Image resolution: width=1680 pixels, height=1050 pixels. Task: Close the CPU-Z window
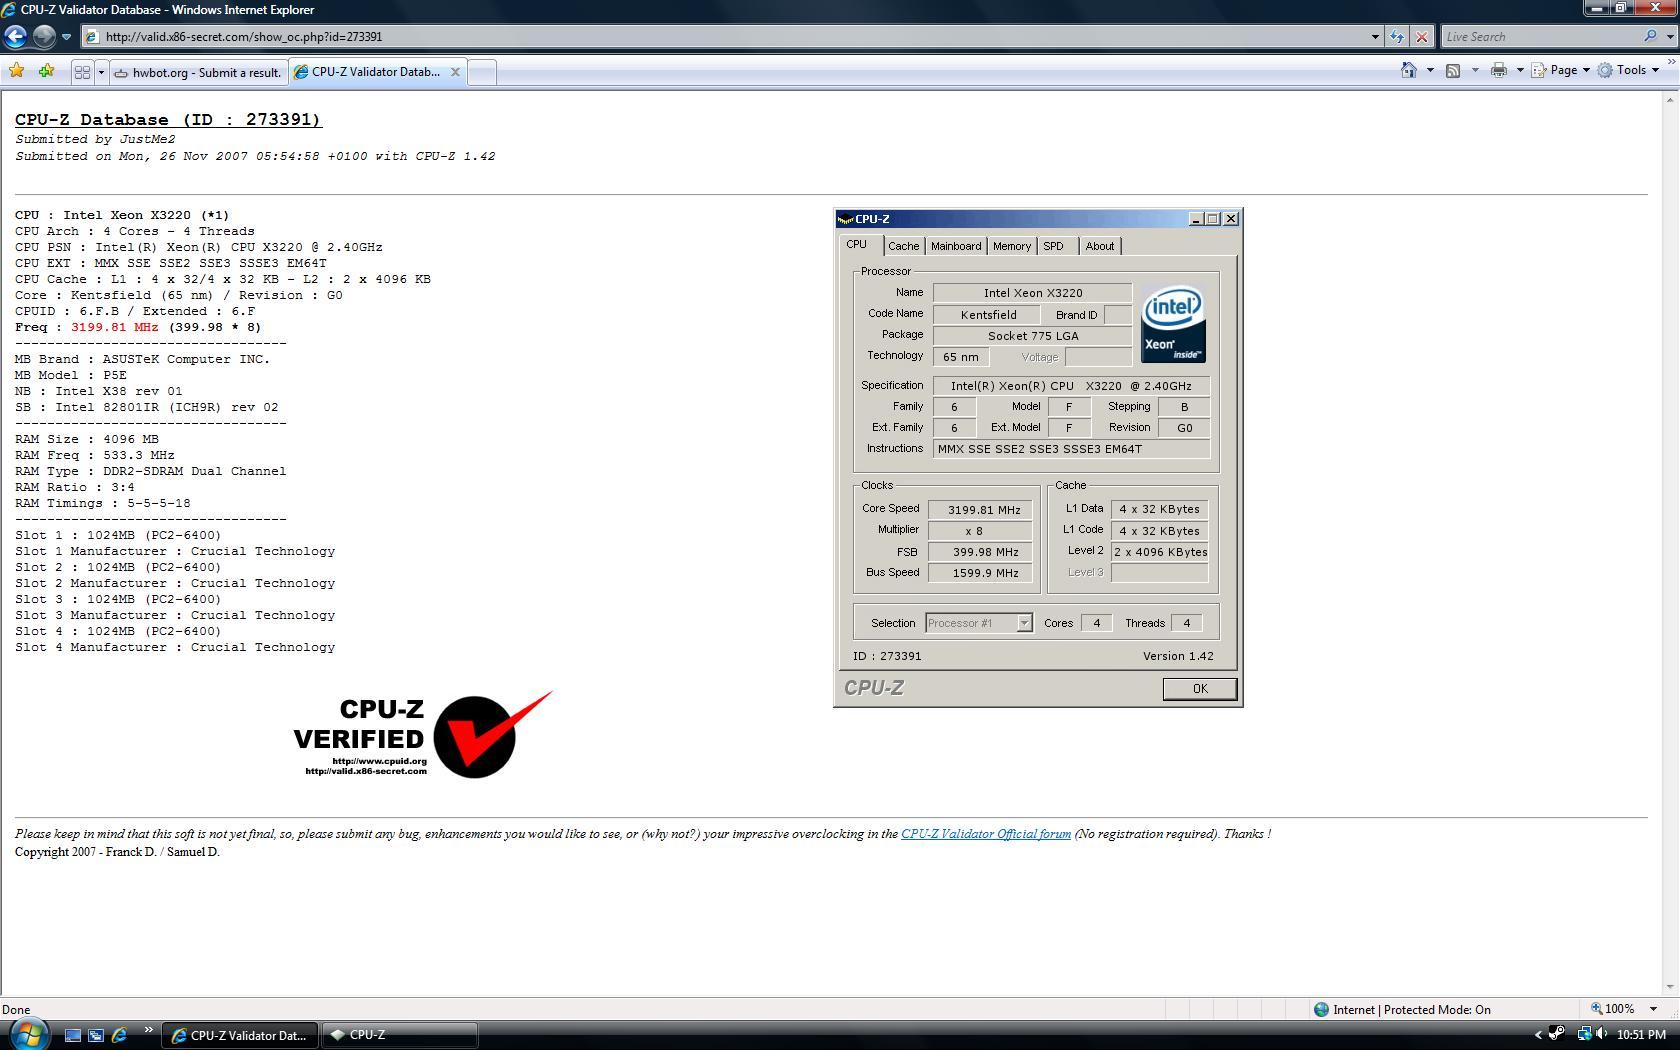(1231, 219)
